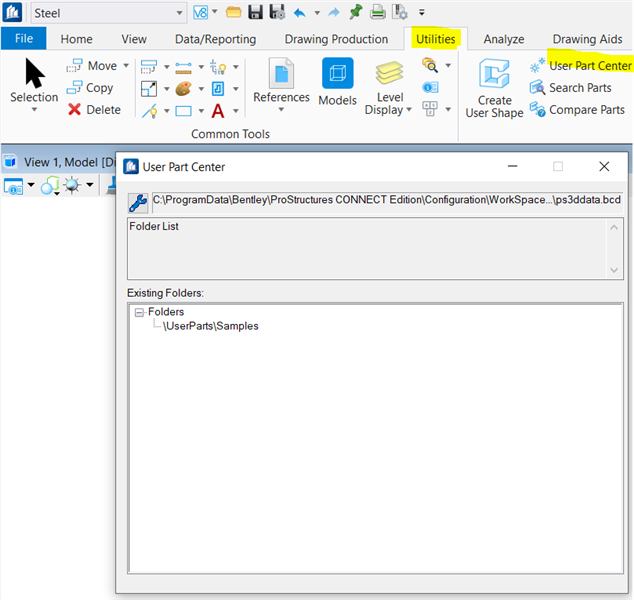Click the Create User Shape button

[x=494, y=89]
